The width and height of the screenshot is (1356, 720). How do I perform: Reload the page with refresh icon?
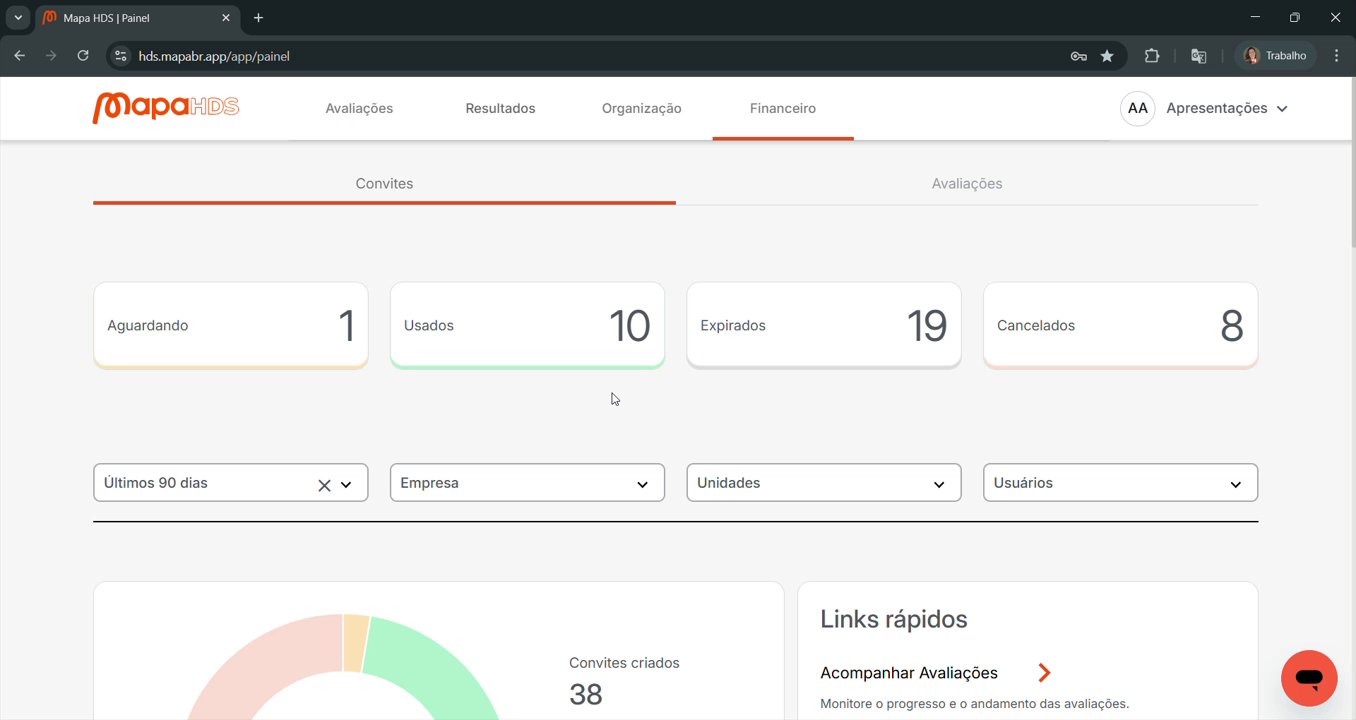coord(83,56)
